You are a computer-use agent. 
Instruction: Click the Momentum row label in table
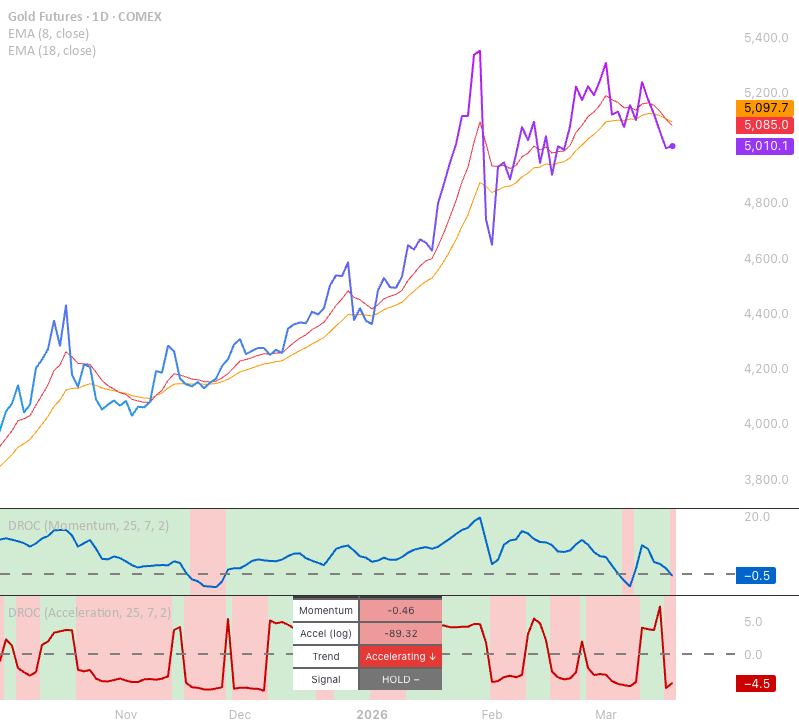pyautogui.click(x=326, y=610)
